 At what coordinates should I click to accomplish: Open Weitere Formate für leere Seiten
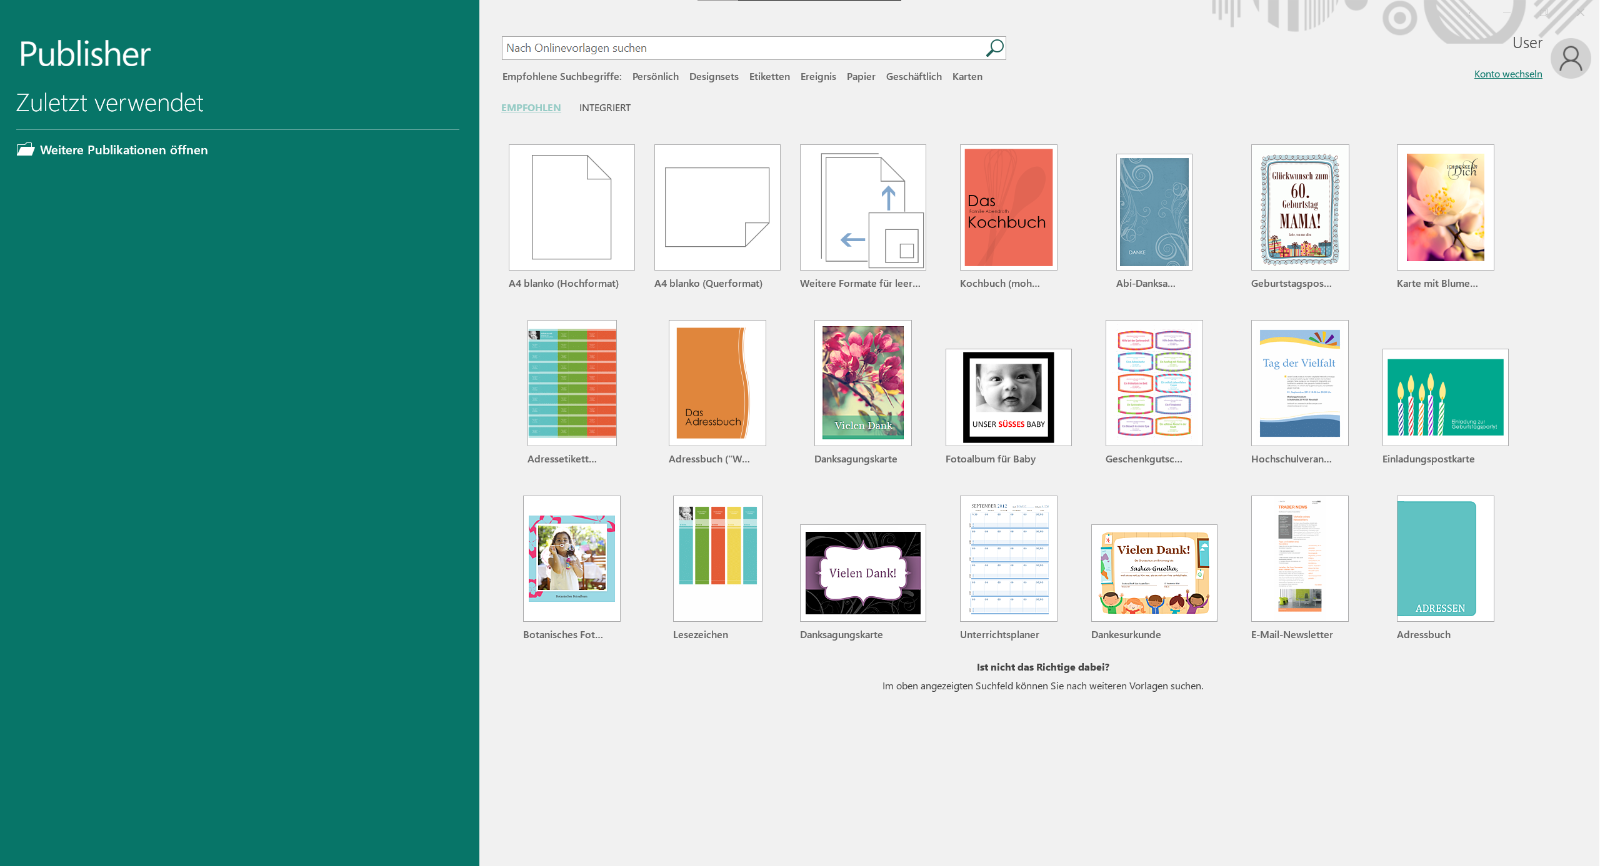point(863,208)
